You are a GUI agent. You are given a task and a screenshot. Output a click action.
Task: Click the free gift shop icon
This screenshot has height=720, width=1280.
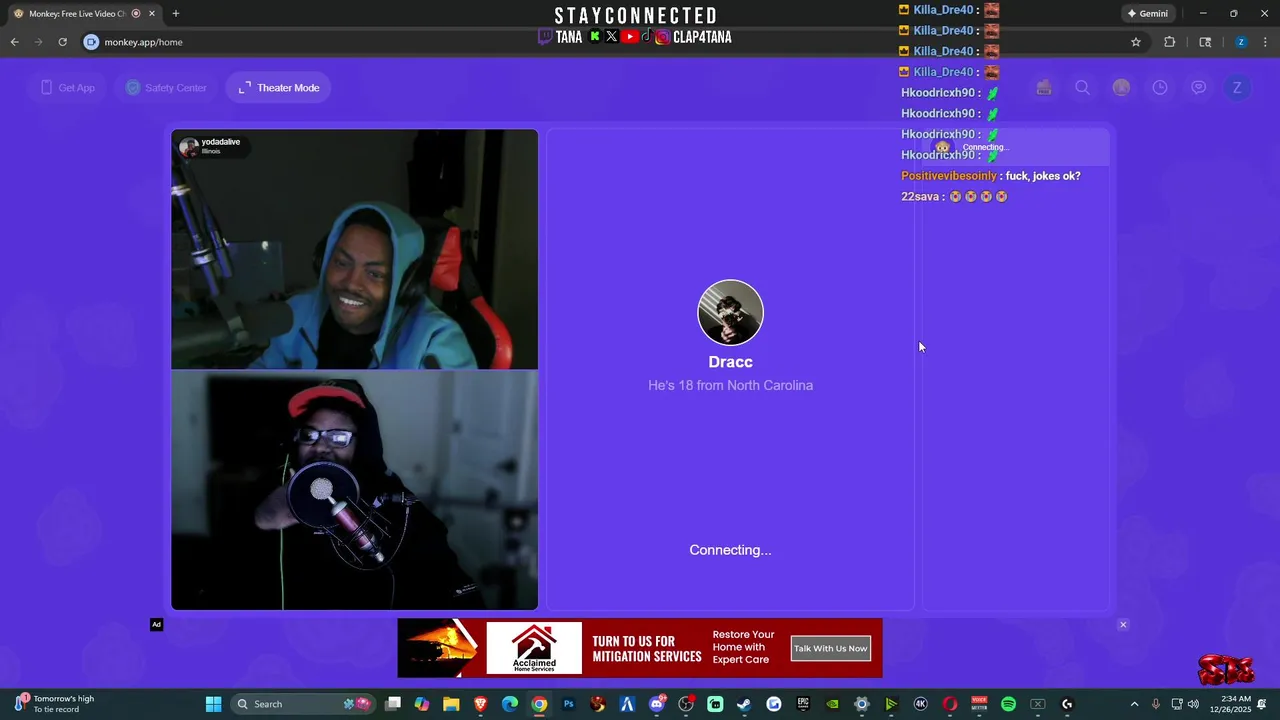(1044, 88)
